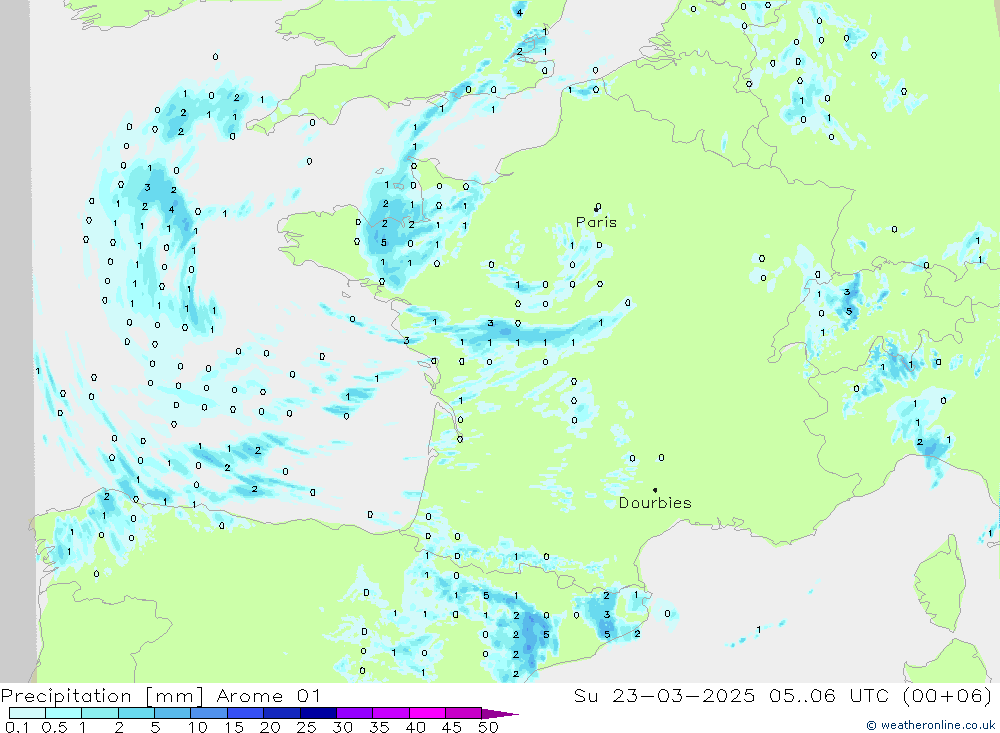The width and height of the screenshot is (1000, 733).
Task: Click the Dourbies location label
Action: pyautogui.click(x=655, y=503)
